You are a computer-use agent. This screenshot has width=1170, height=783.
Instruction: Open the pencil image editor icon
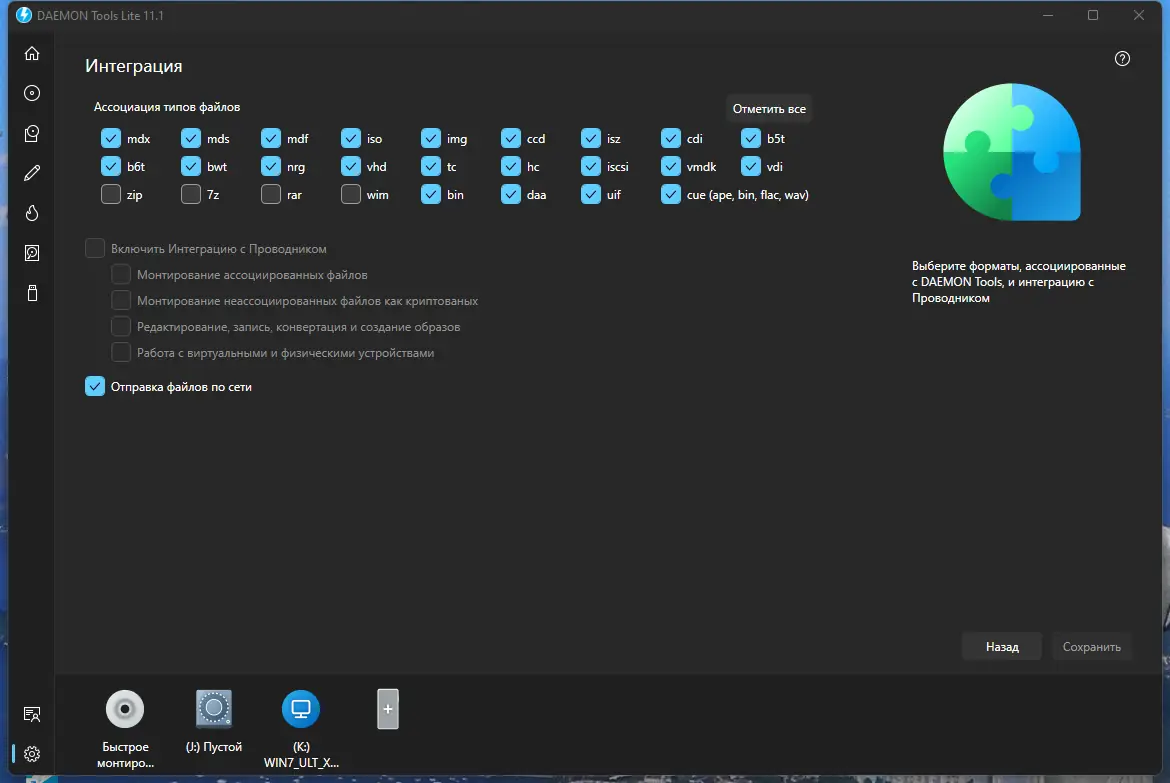(x=31, y=173)
